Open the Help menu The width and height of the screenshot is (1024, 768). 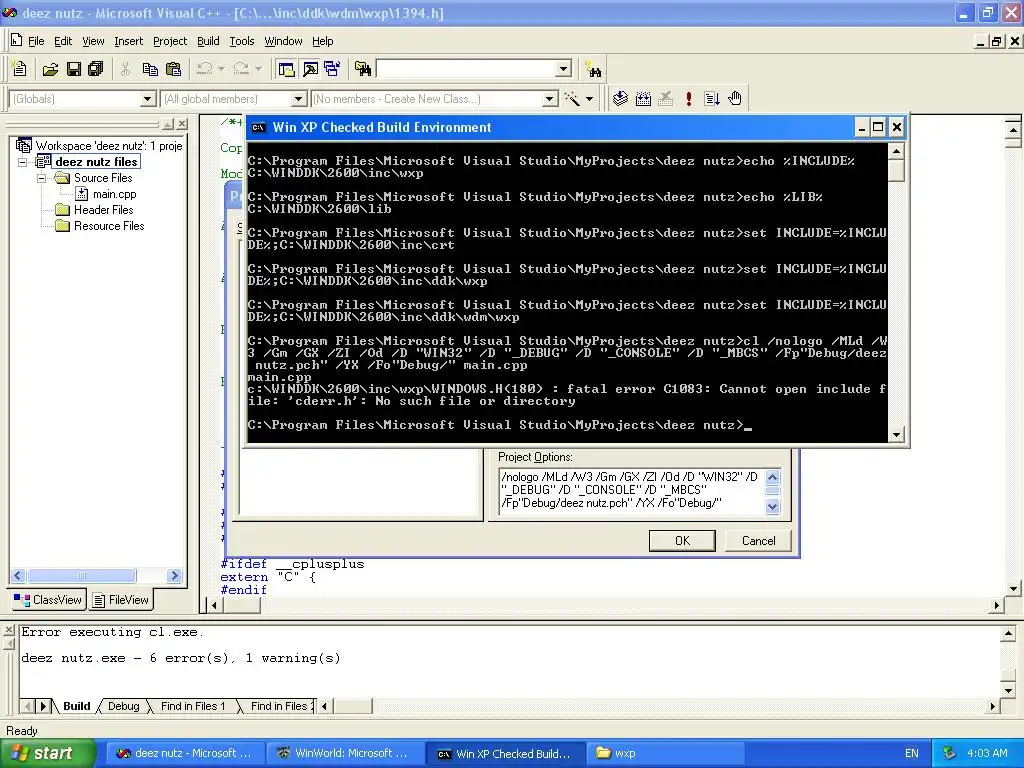(x=323, y=41)
